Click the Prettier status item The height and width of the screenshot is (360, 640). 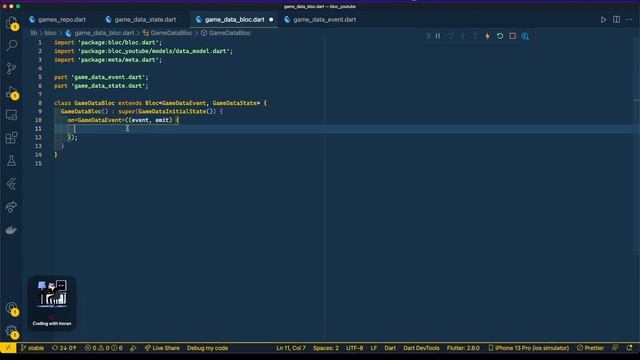590,348
